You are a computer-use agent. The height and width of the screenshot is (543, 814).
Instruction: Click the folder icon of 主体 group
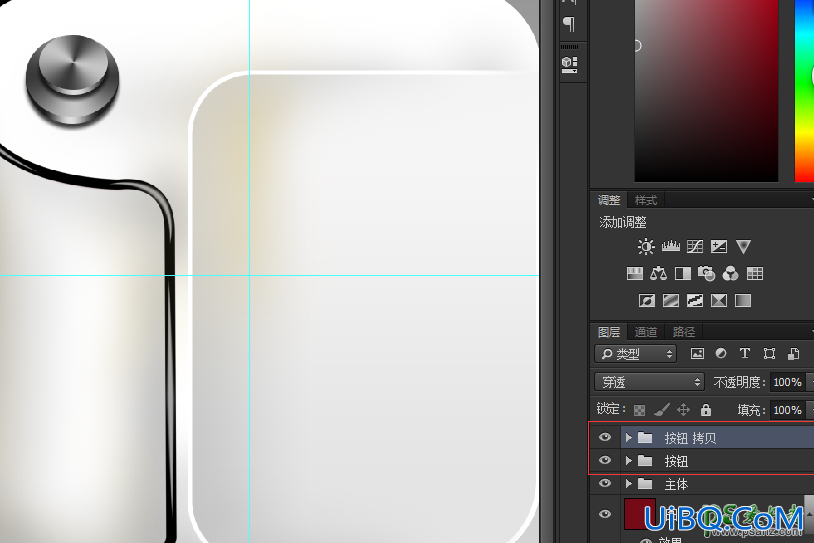645,484
